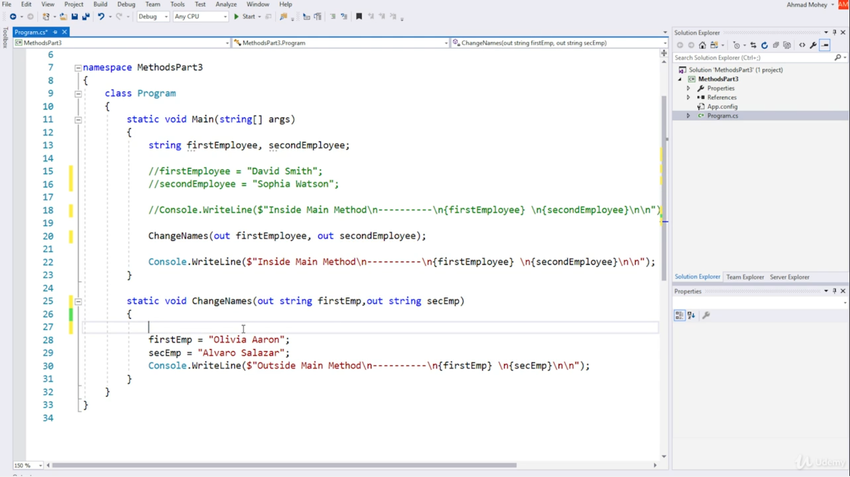850x477 pixels.
Task: Collapse the MethodsPart3 project node
Action: [680, 79]
